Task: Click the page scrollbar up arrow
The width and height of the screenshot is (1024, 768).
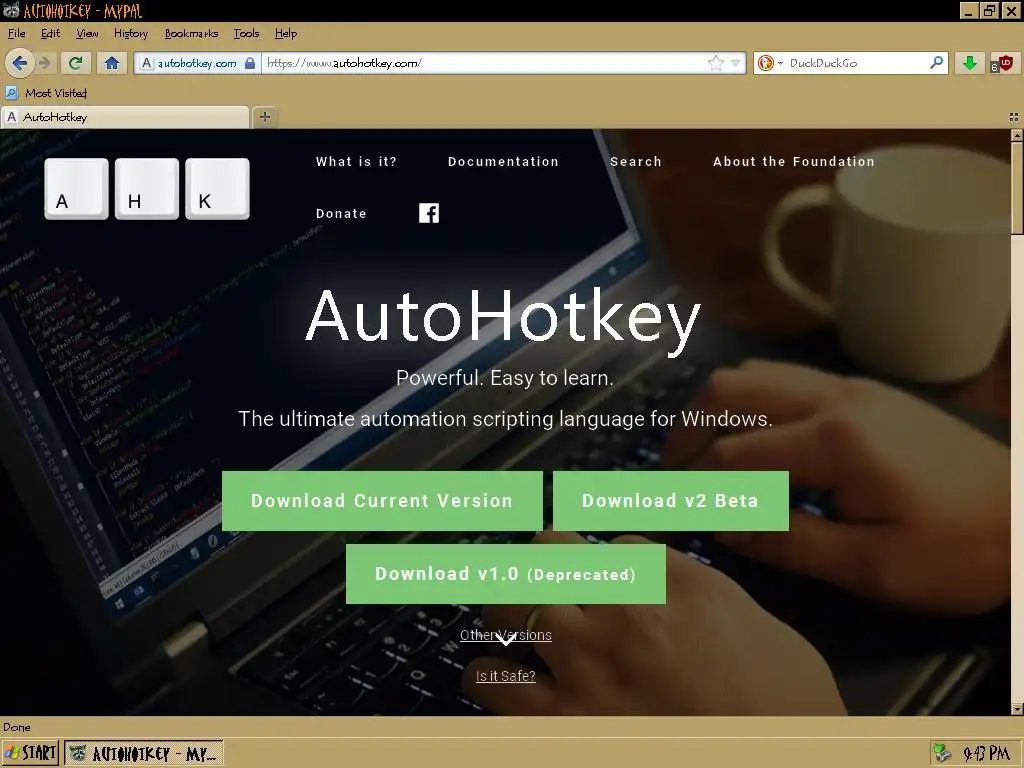Action: point(1017,135)
